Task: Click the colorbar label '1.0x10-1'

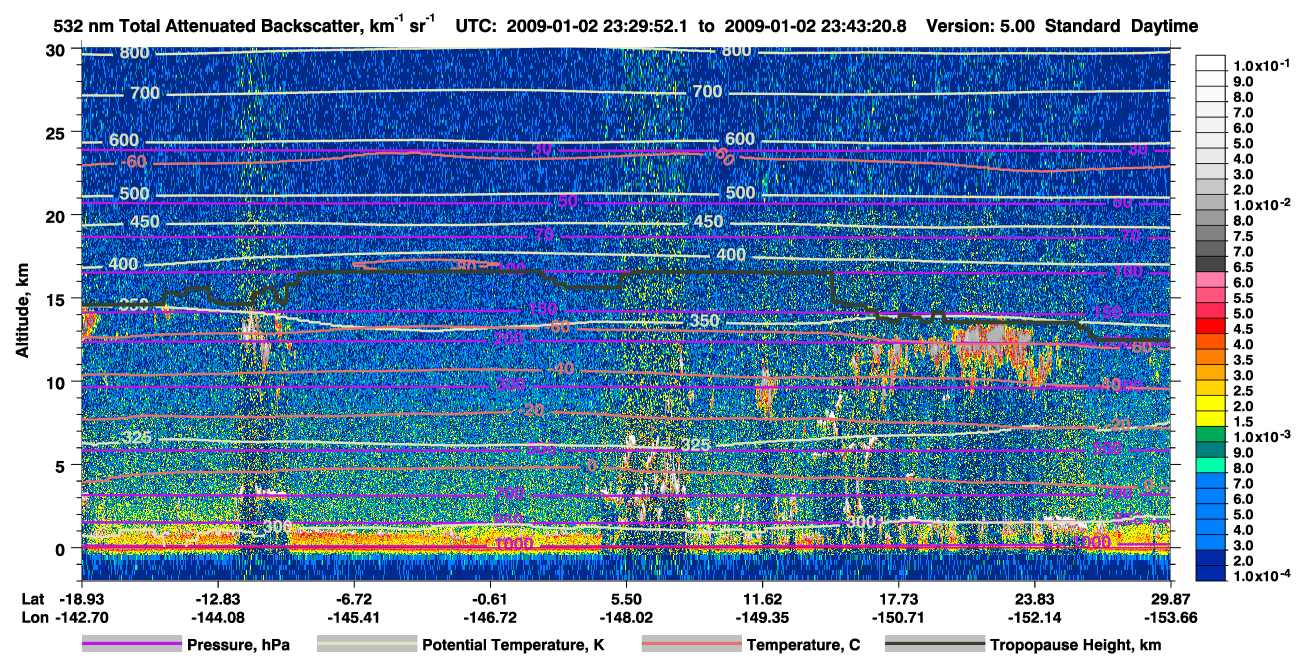Action: [x=1263, y=65]
